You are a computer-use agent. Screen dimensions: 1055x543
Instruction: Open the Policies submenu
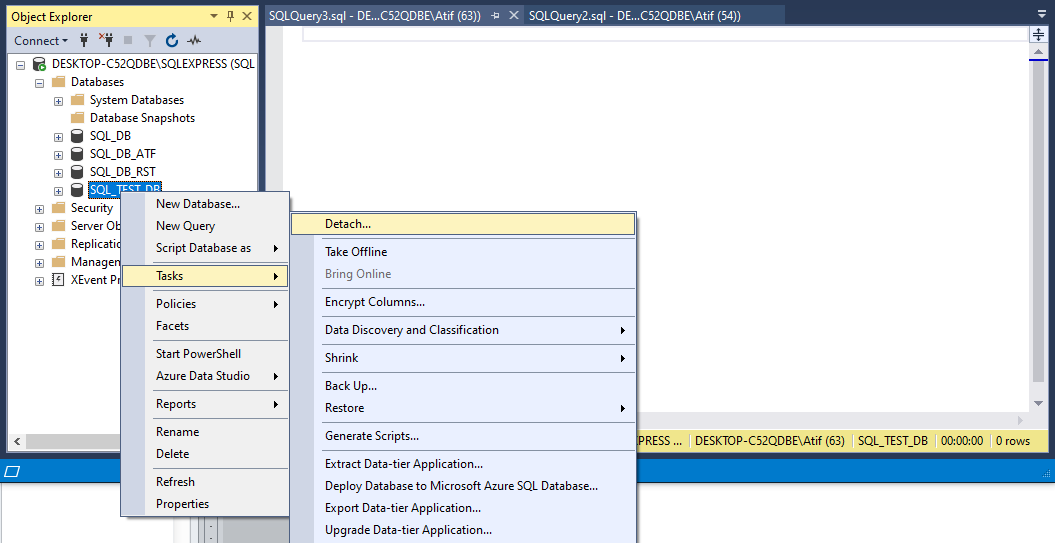point(205,303)
